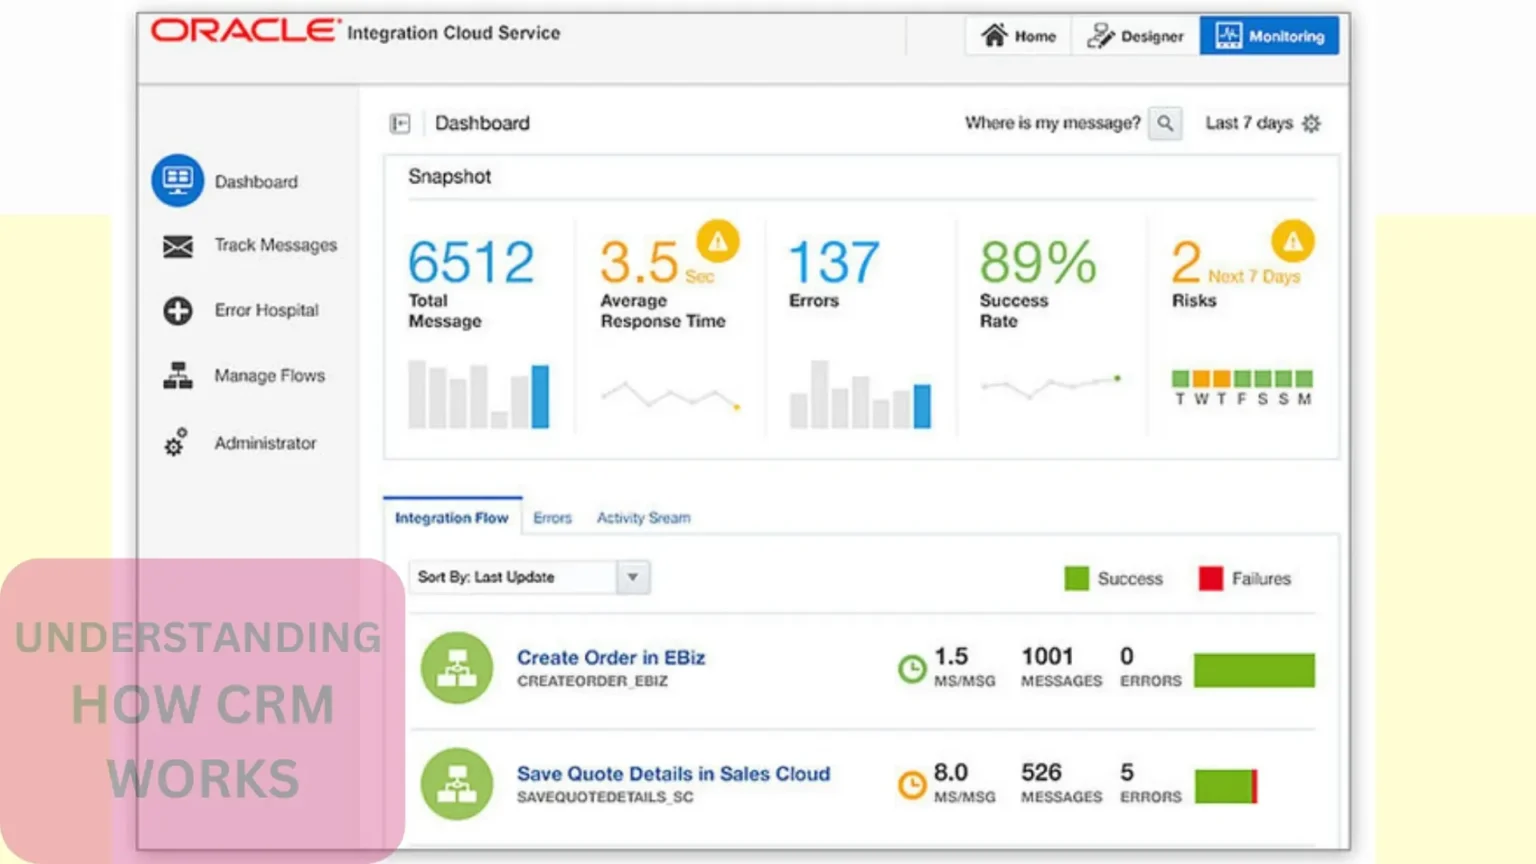Click the Total Message bar chart

tap(478, 394)
